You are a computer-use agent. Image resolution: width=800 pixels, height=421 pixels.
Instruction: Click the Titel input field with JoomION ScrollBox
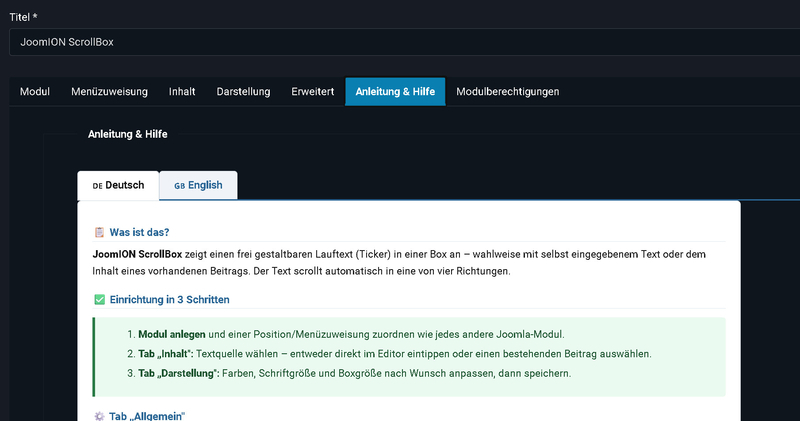[405, 42]
